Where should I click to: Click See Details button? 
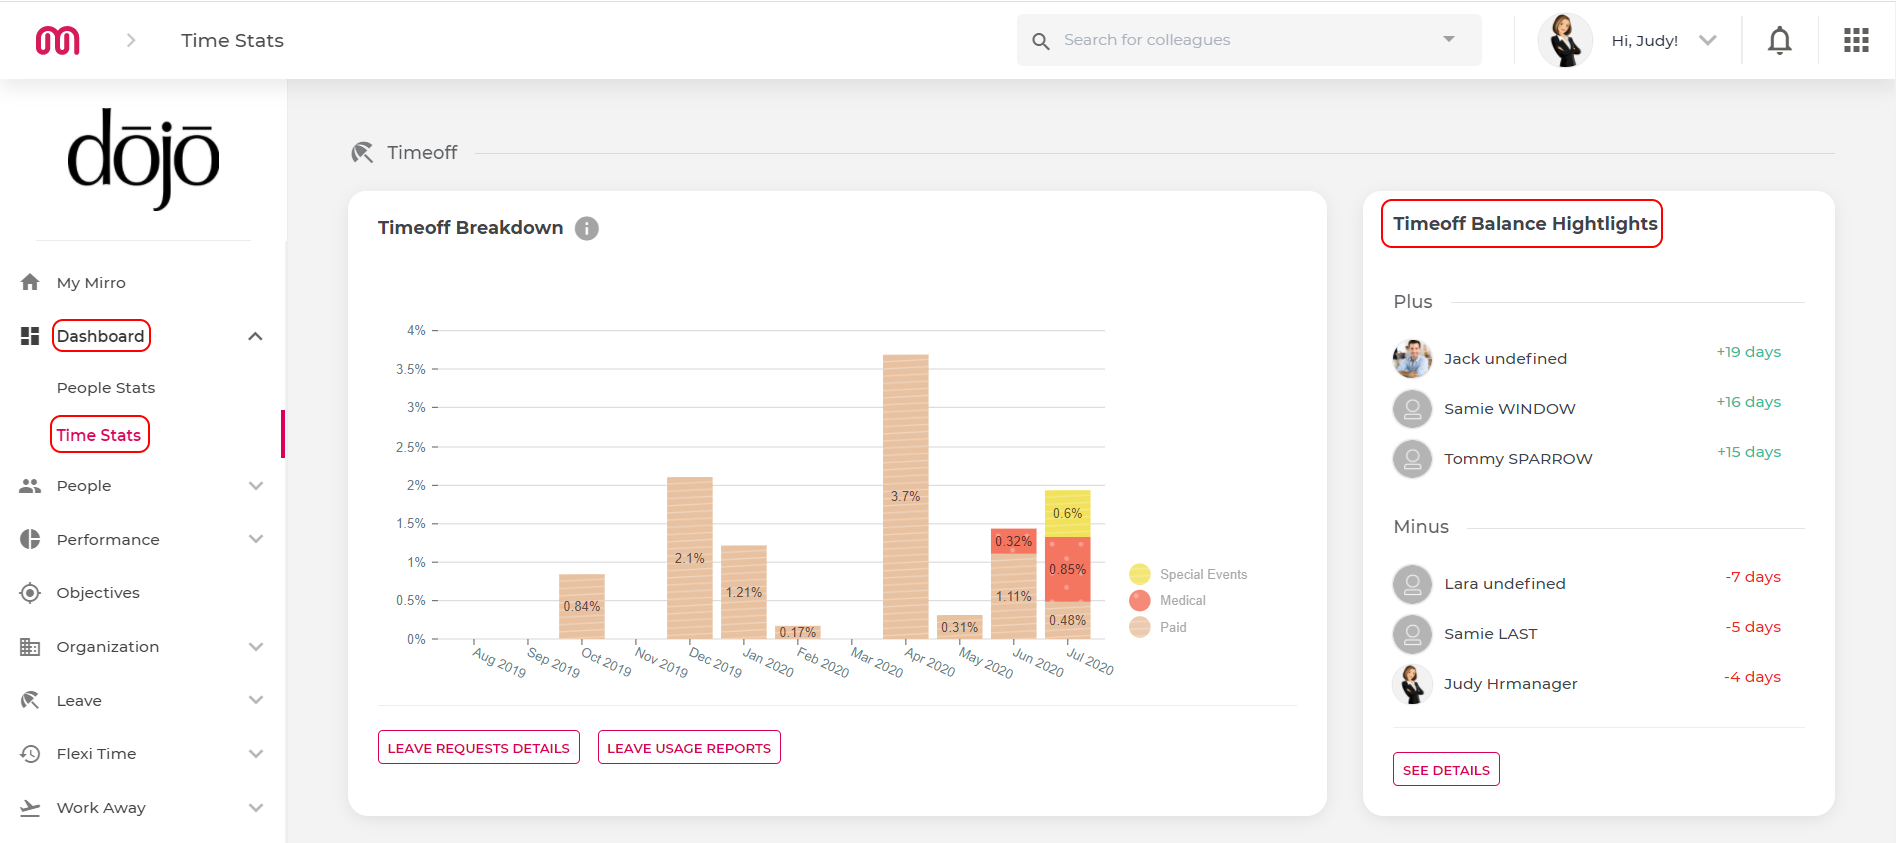point(1446,770)
